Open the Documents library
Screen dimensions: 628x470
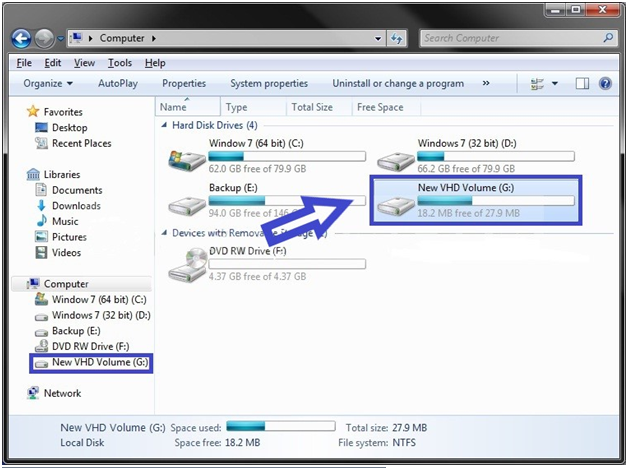click(x=77, y=190)
